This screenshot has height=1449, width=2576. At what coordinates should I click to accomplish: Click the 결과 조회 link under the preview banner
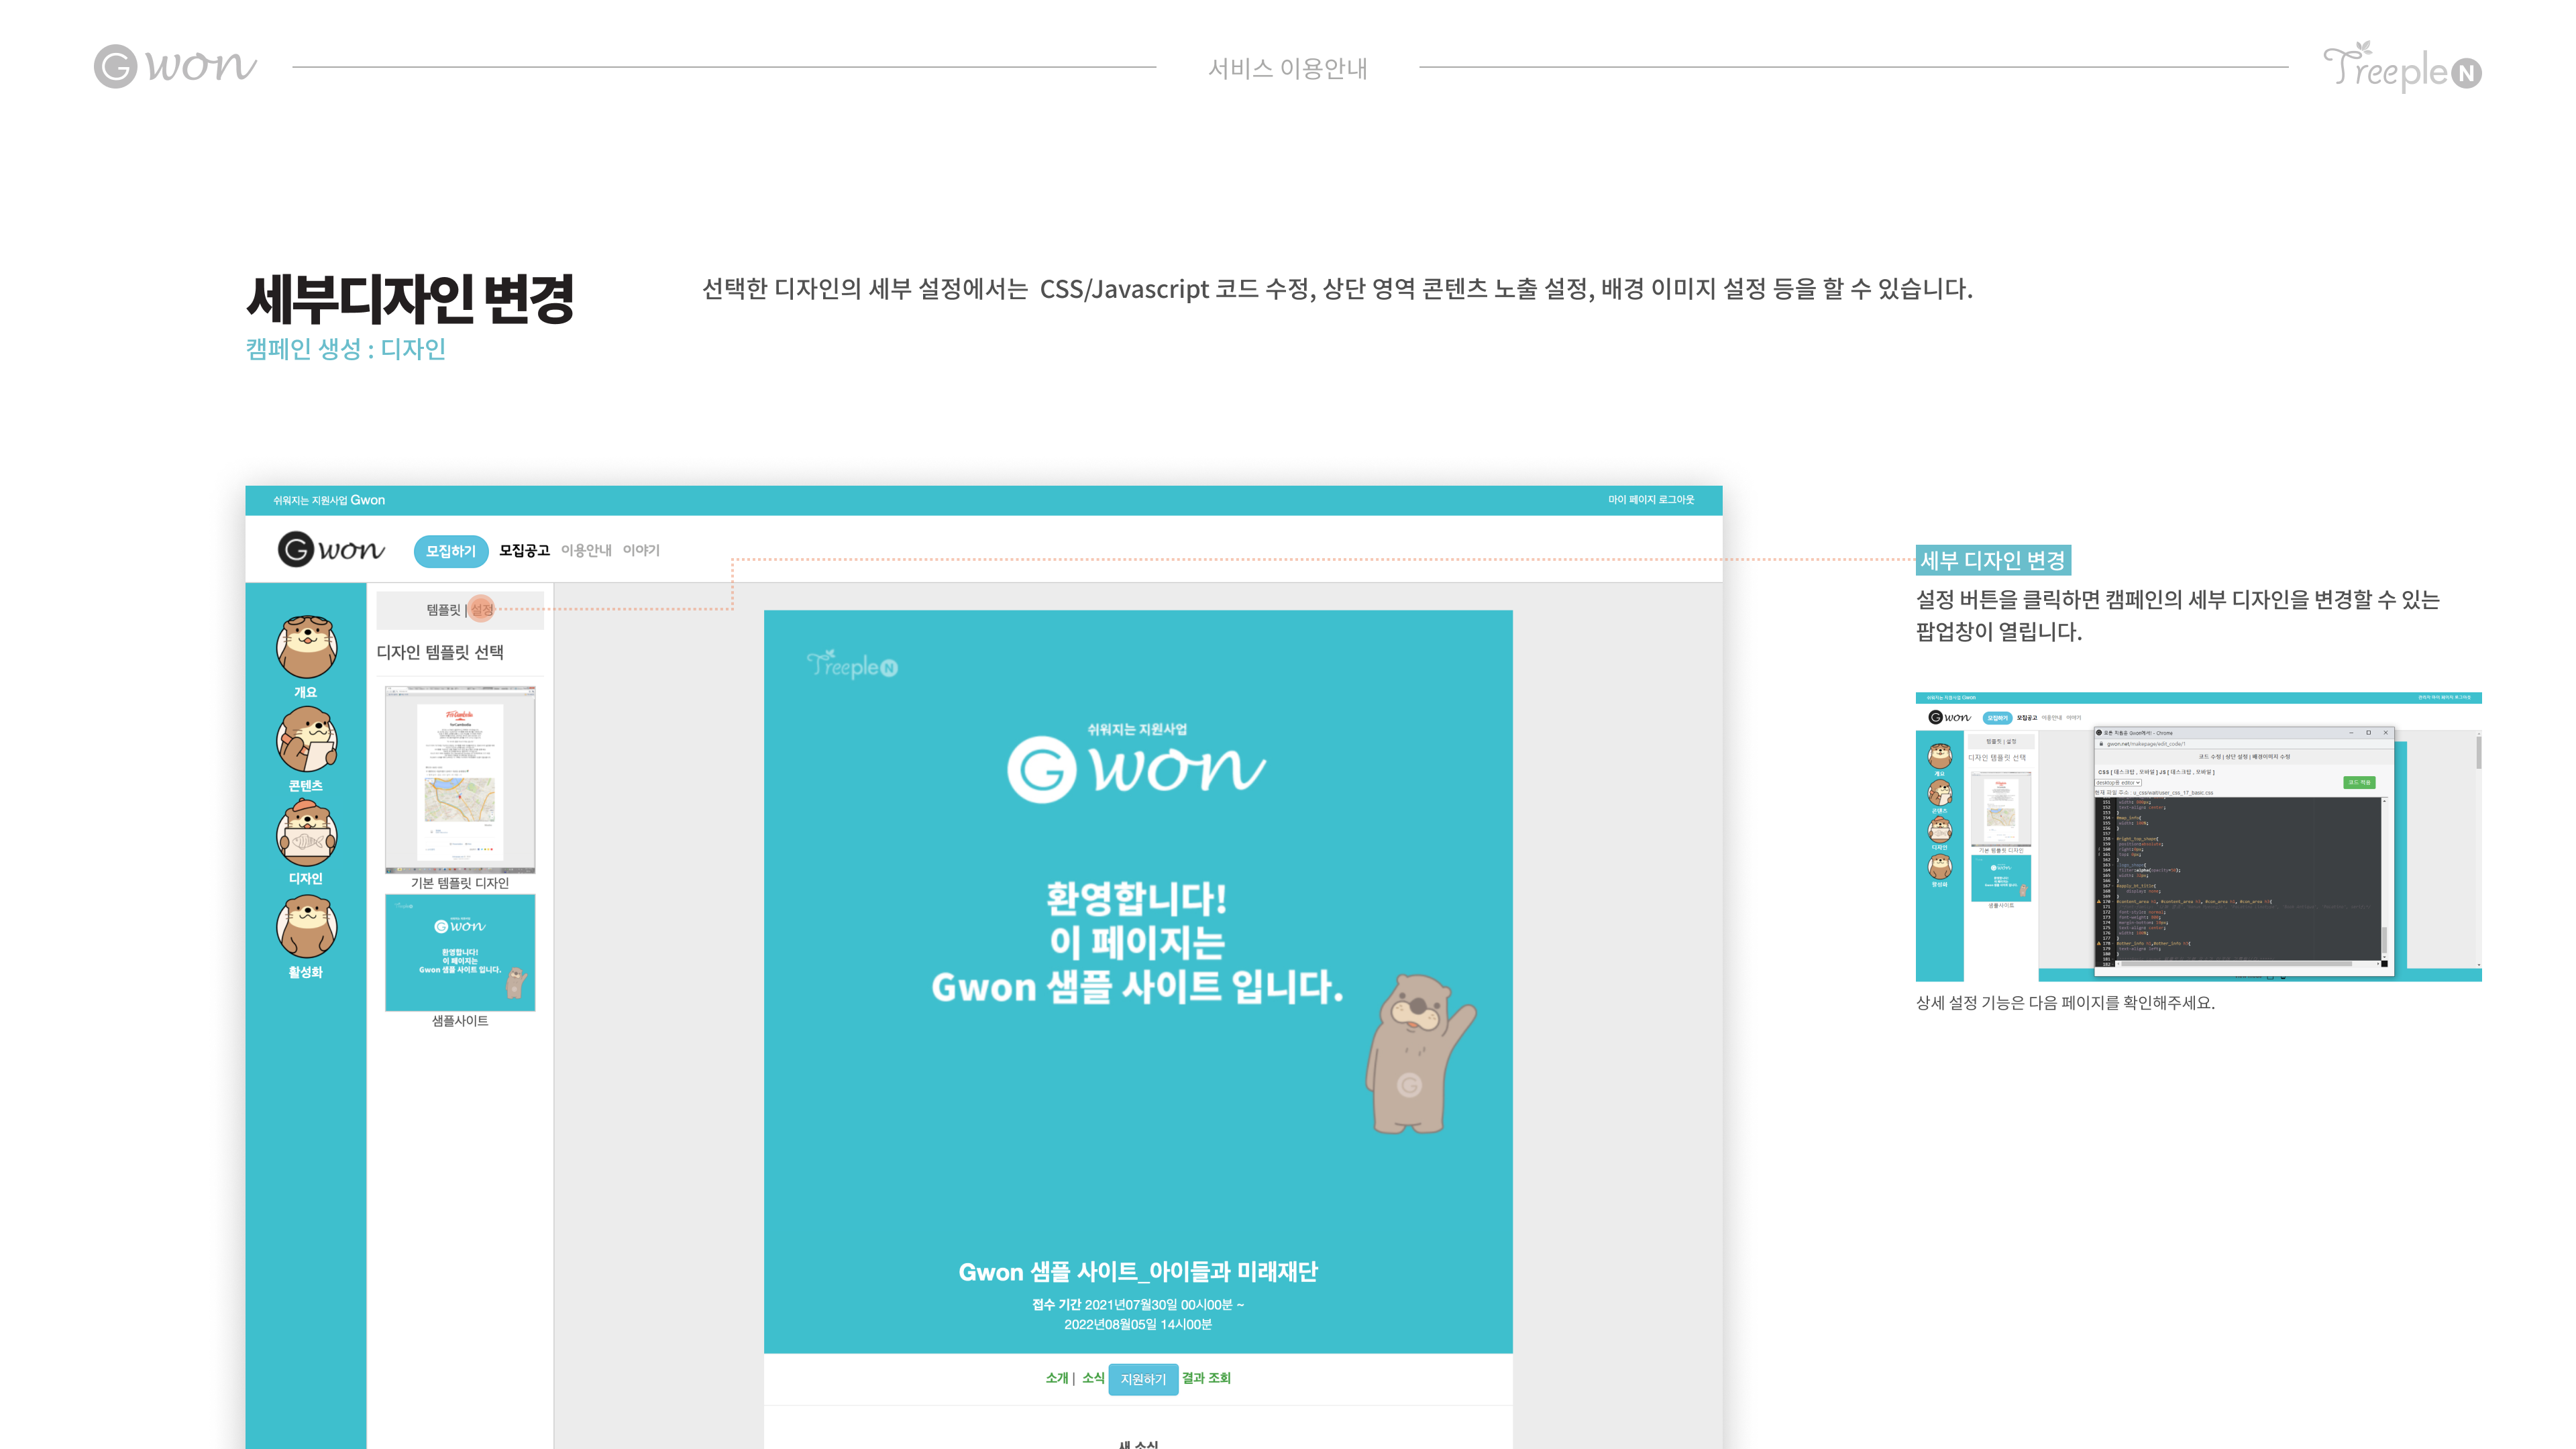click(x=1206, y=1378)
